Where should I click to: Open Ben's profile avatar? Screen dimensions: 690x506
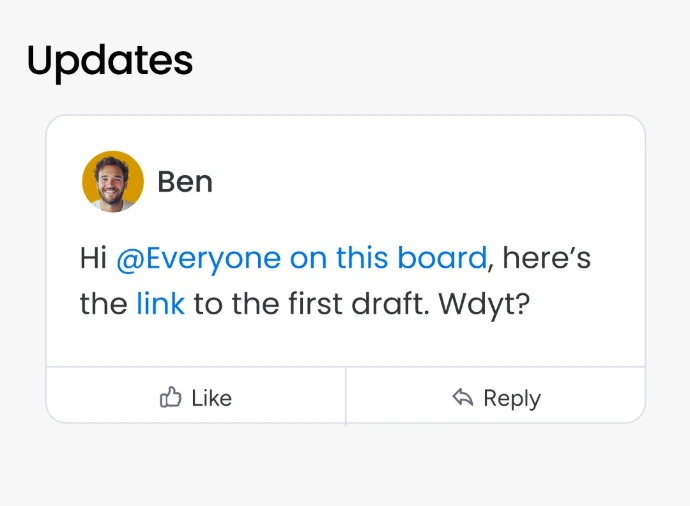click(x=113, y=182)
